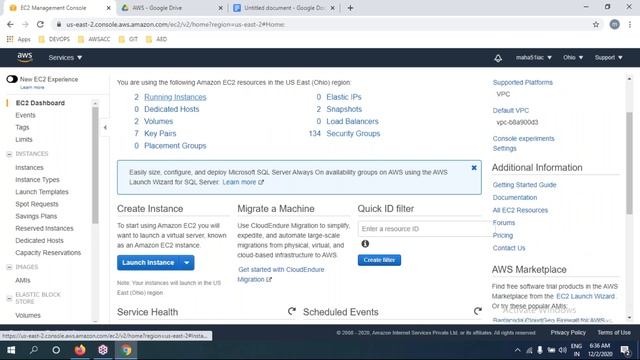Open the Ohio region dropdown
Image resolution: width=640 pixels, height=360 pixels.
pyautogui.click(x=573, y=58)
